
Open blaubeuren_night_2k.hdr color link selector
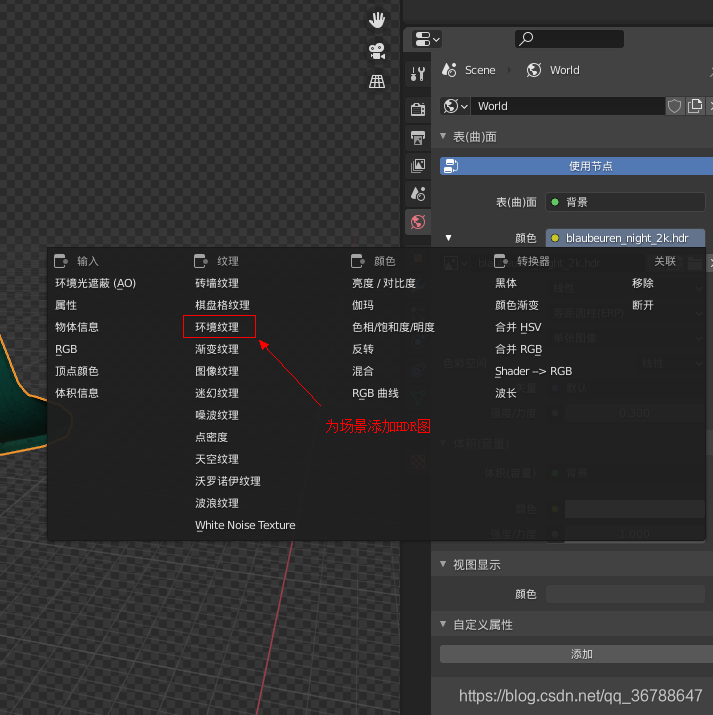point(625,238)
